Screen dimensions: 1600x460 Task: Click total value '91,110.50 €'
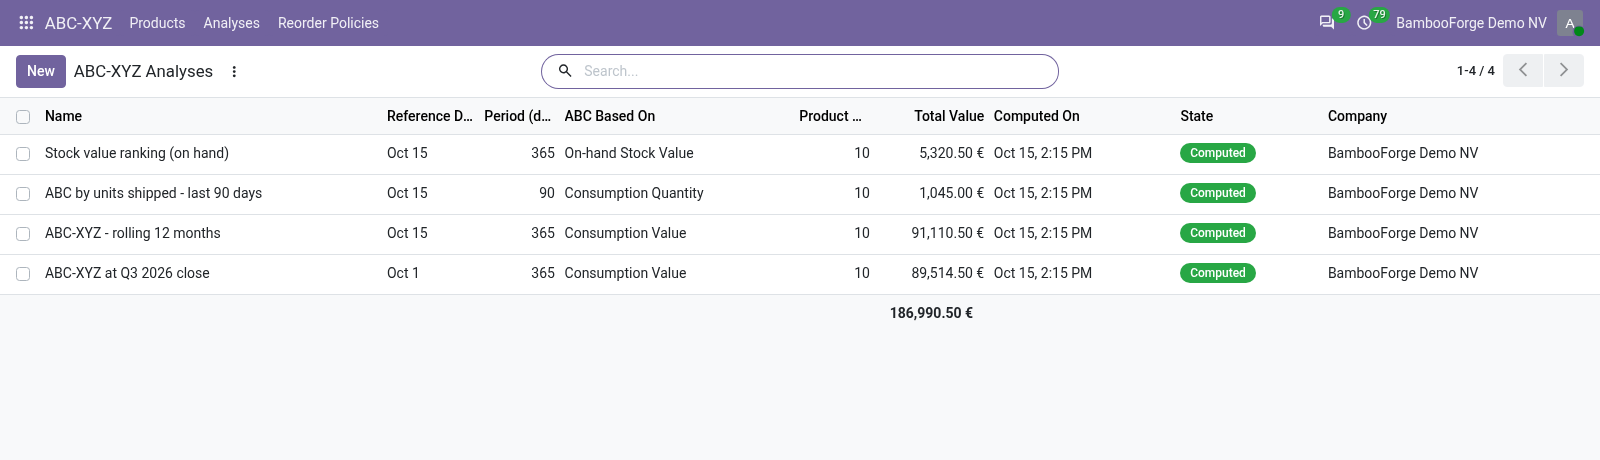coord(947,233)
